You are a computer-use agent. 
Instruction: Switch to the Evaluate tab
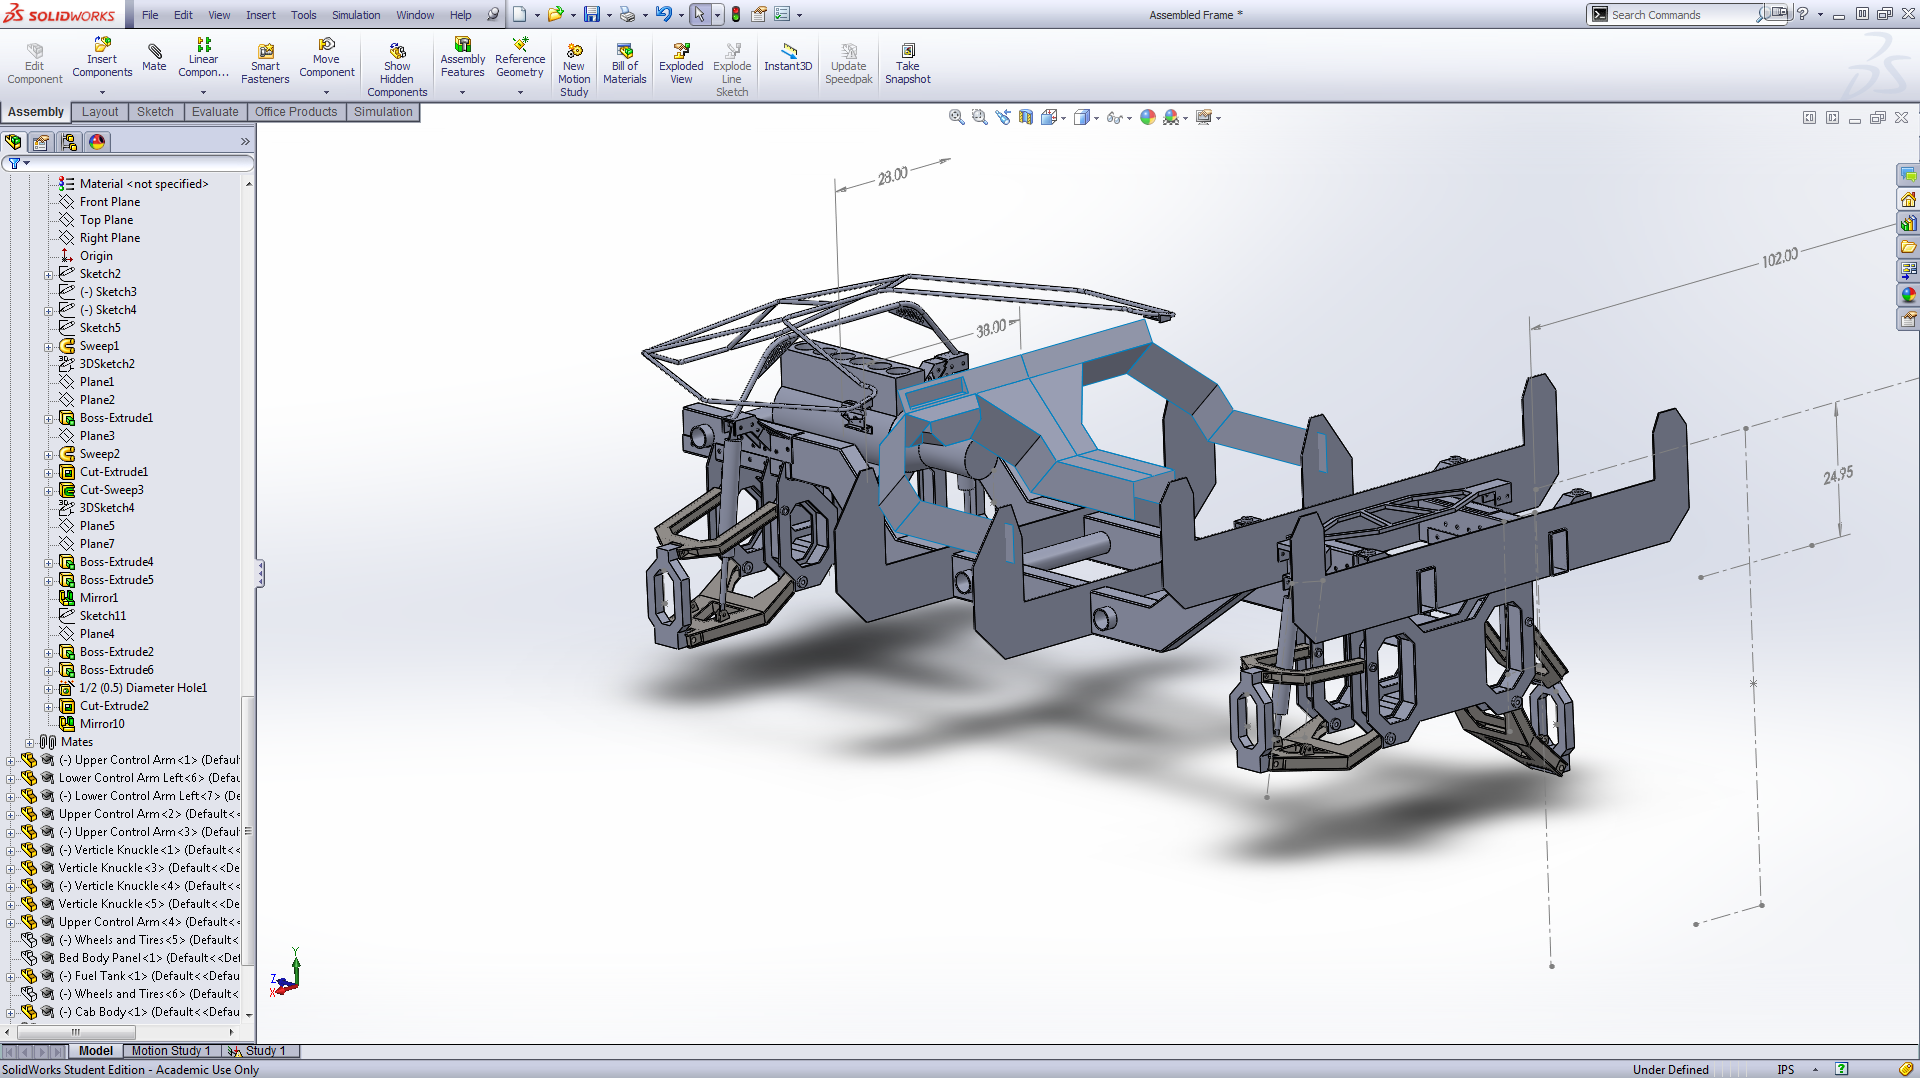(215, 112)
